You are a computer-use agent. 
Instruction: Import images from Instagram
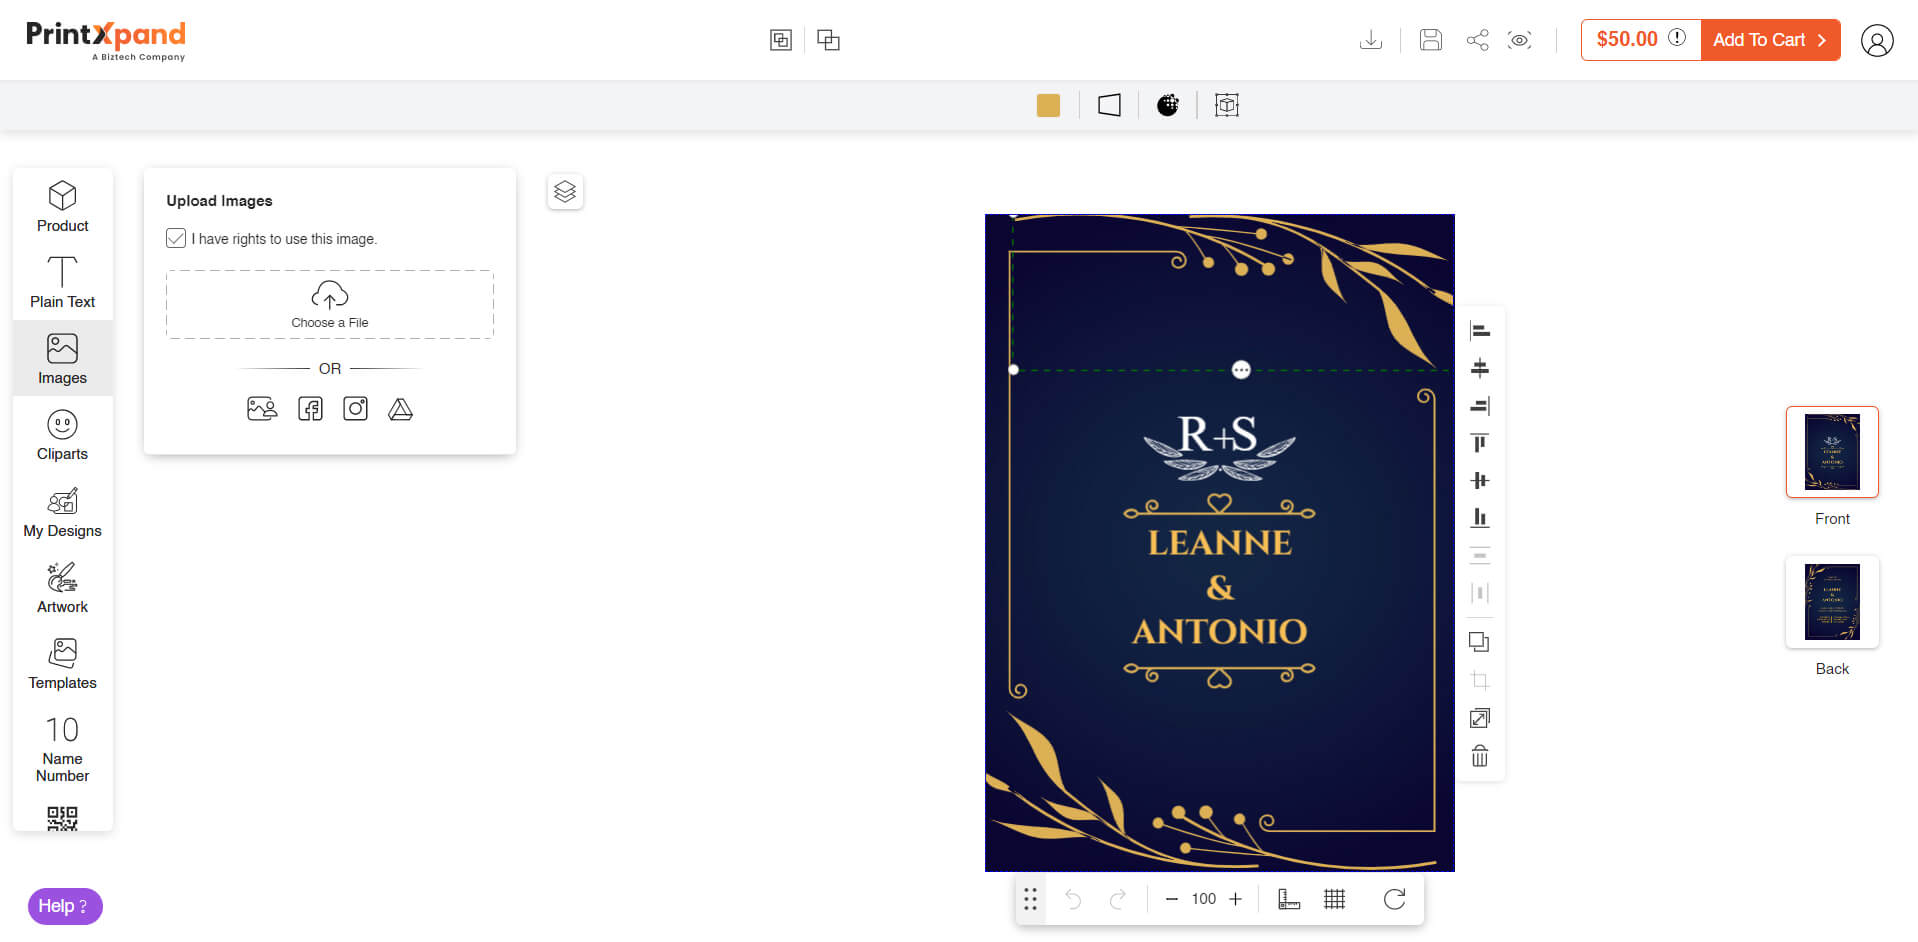[355, 409]
